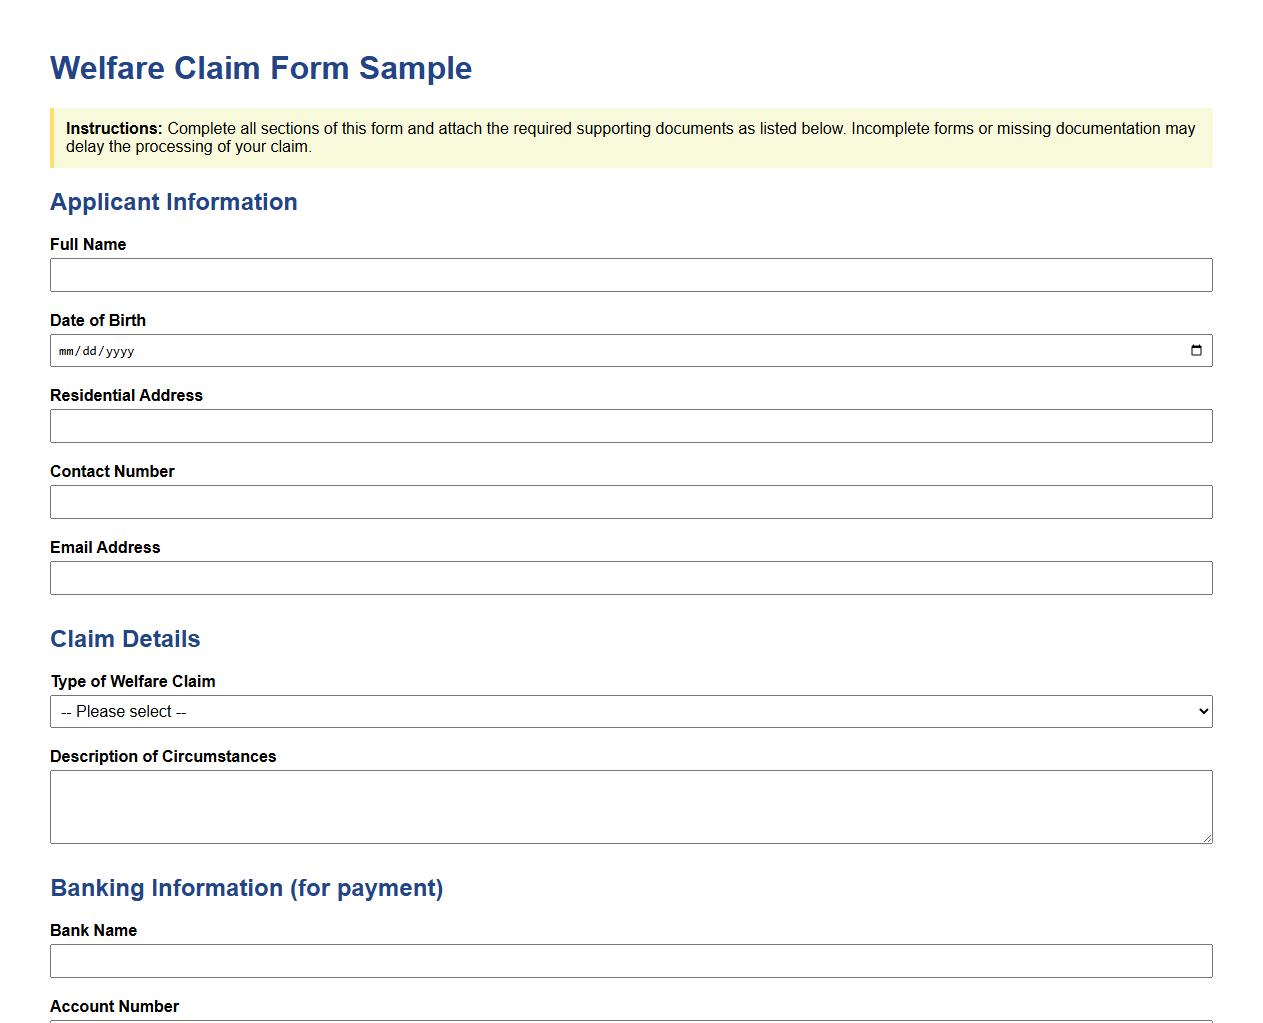Click the Welfare Claim Form Sample title
Image resolution: width=1263 pixels, height=1023 pixels.
pos(261,68)
